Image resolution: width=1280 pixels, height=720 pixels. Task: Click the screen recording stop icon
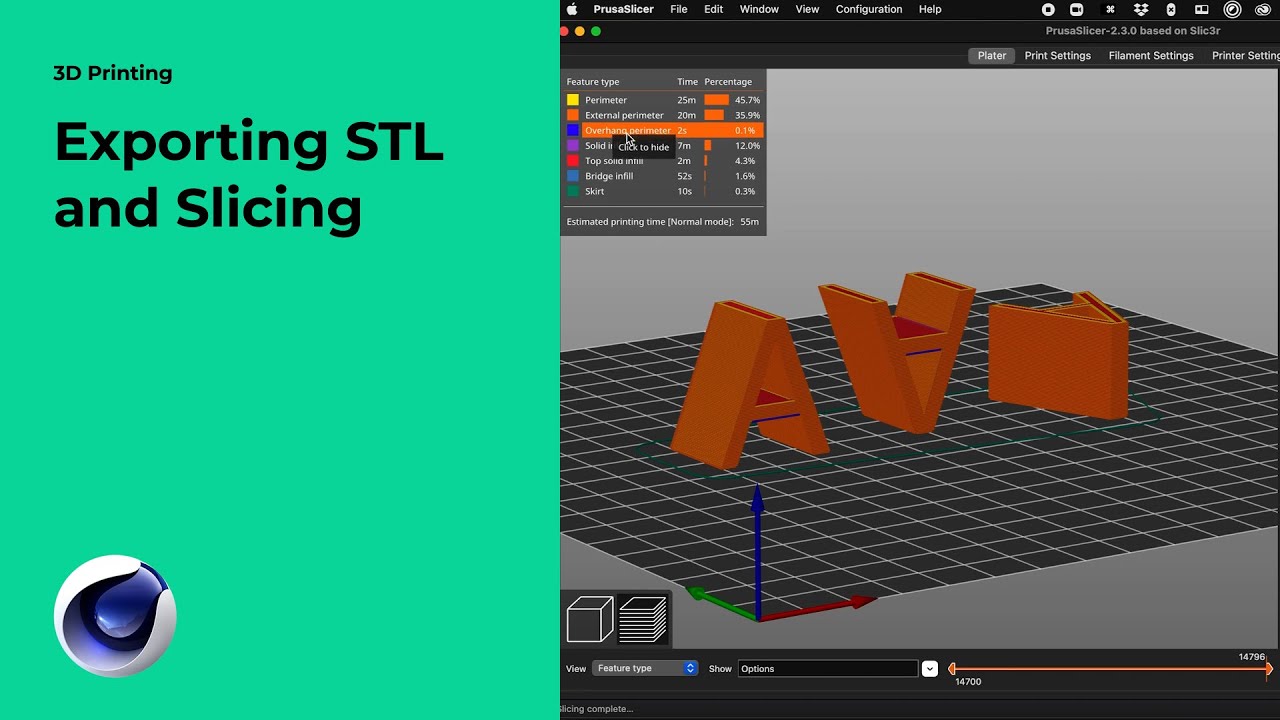click(x=1048, y=9)
